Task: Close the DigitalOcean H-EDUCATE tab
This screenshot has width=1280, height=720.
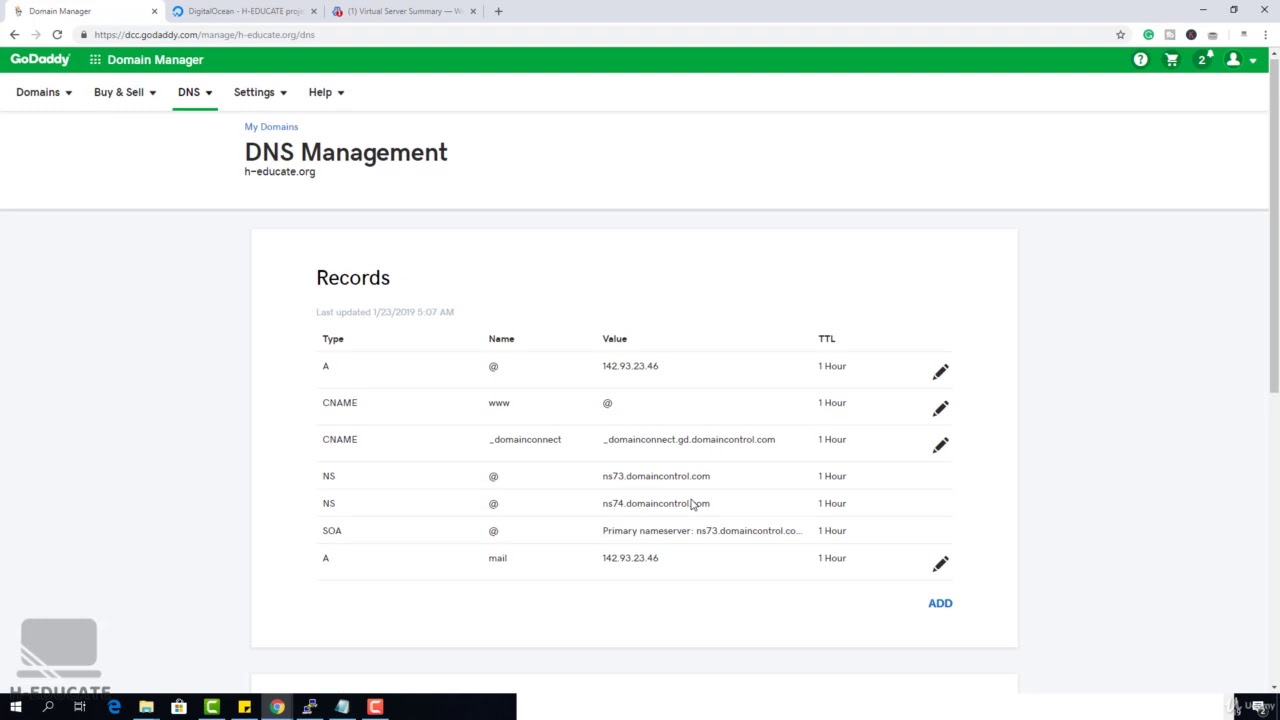Action: click(314, 12)
